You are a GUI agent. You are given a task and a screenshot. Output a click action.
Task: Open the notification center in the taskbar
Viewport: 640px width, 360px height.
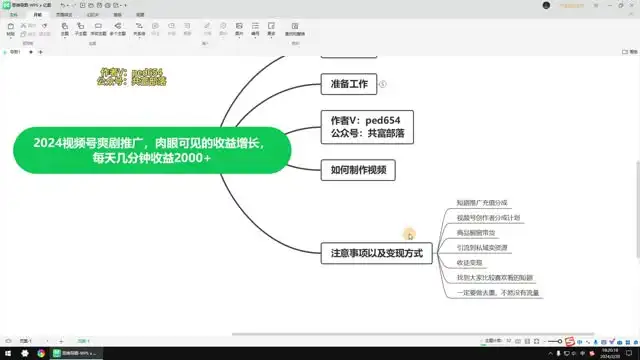629,353
